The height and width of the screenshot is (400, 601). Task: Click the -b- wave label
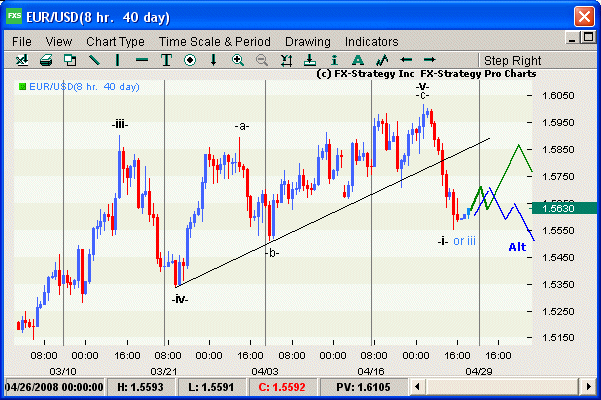[272, 253]
